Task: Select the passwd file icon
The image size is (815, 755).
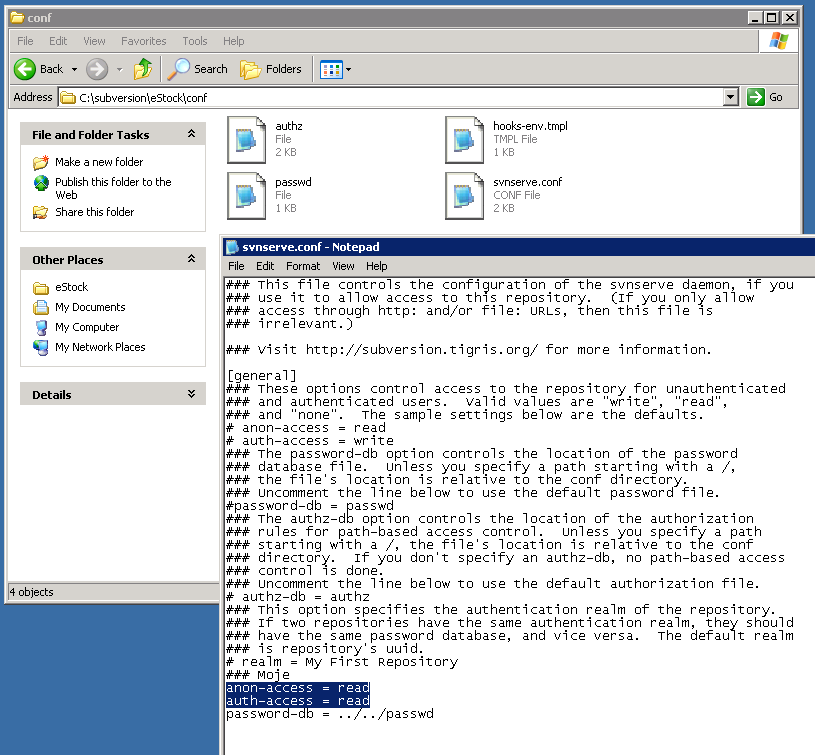Action: [246, 194]
